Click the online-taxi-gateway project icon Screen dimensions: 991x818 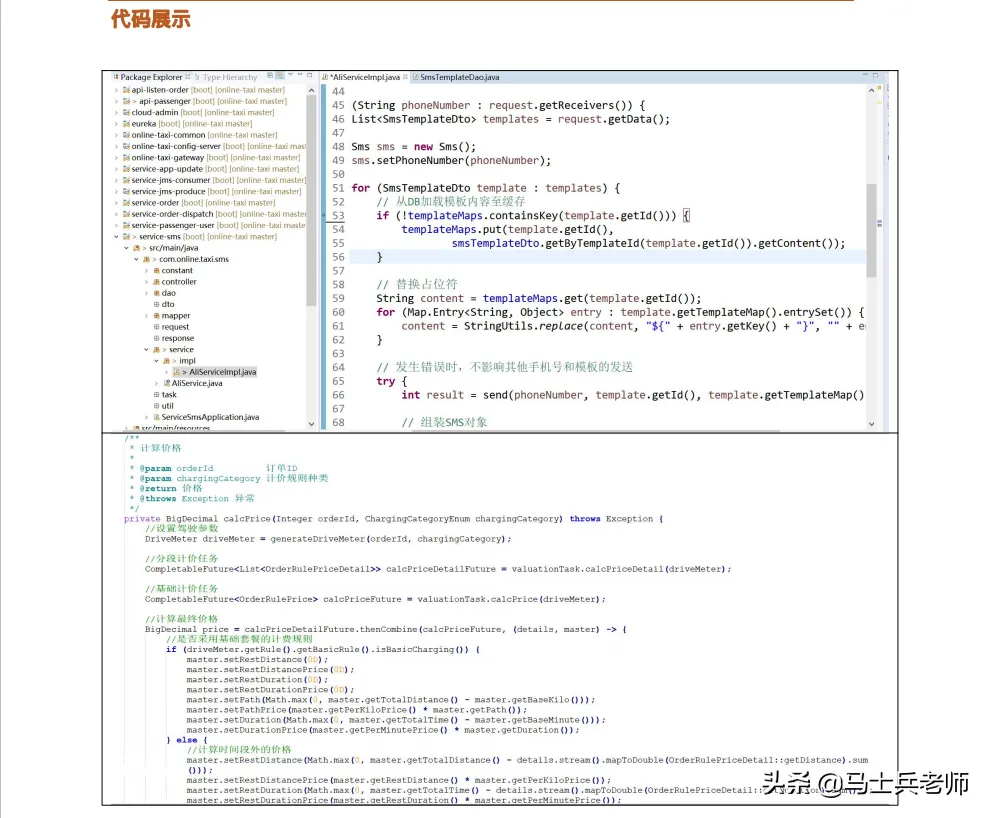[126, 158]
